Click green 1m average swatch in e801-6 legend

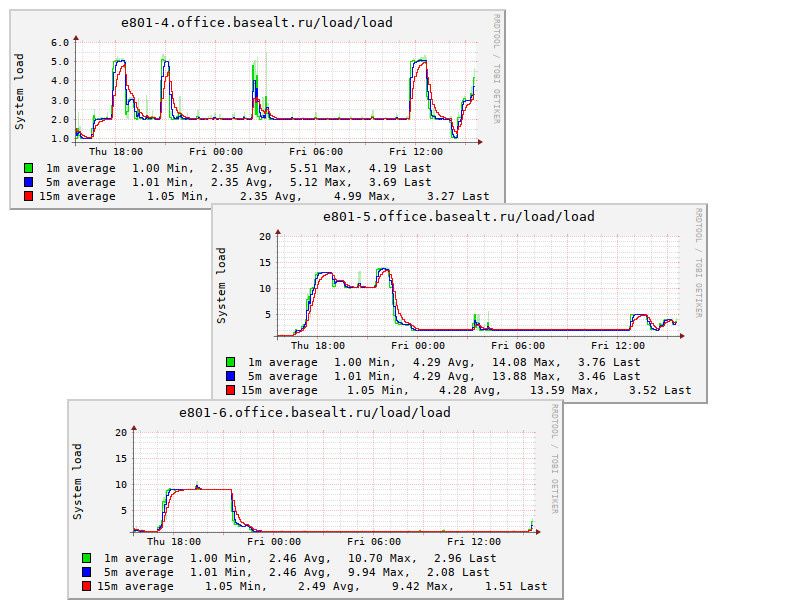[87, 558]
